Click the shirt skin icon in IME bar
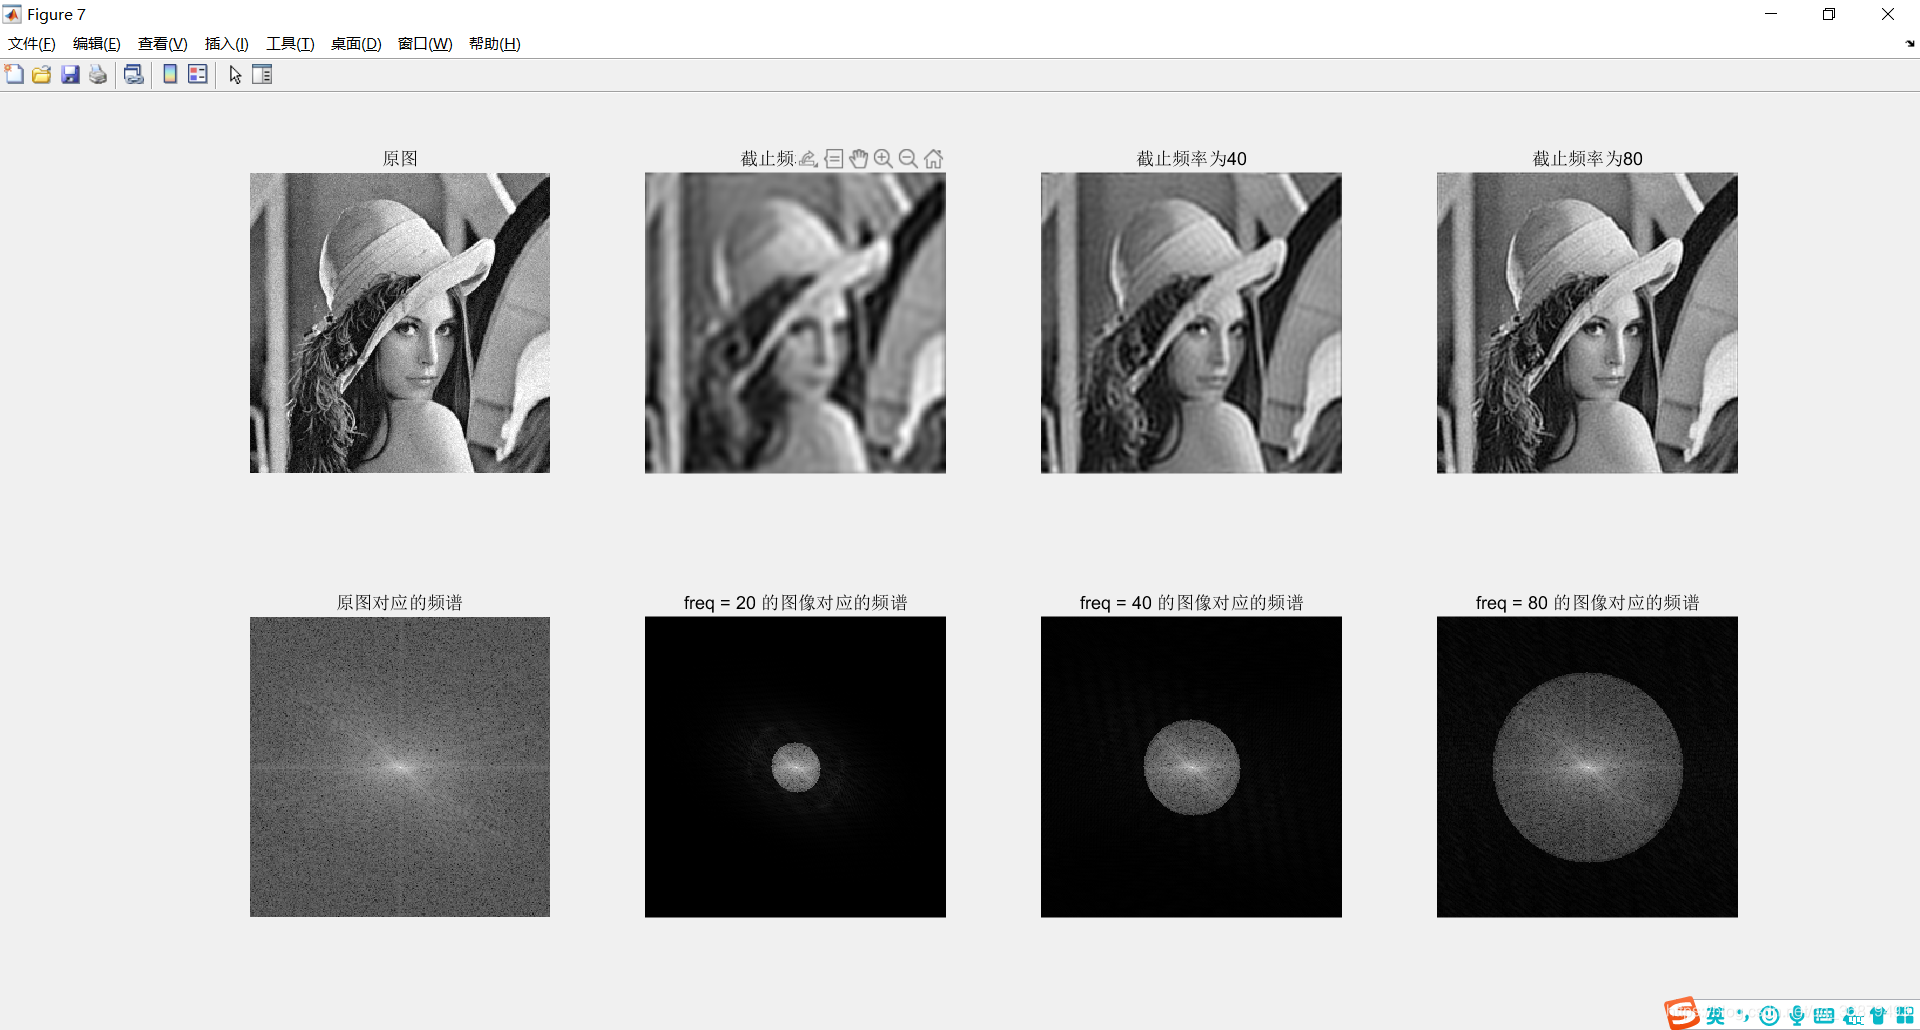This screenshot has height=1030, width=1920. pyautogui.click(x=1878, y=1015)
